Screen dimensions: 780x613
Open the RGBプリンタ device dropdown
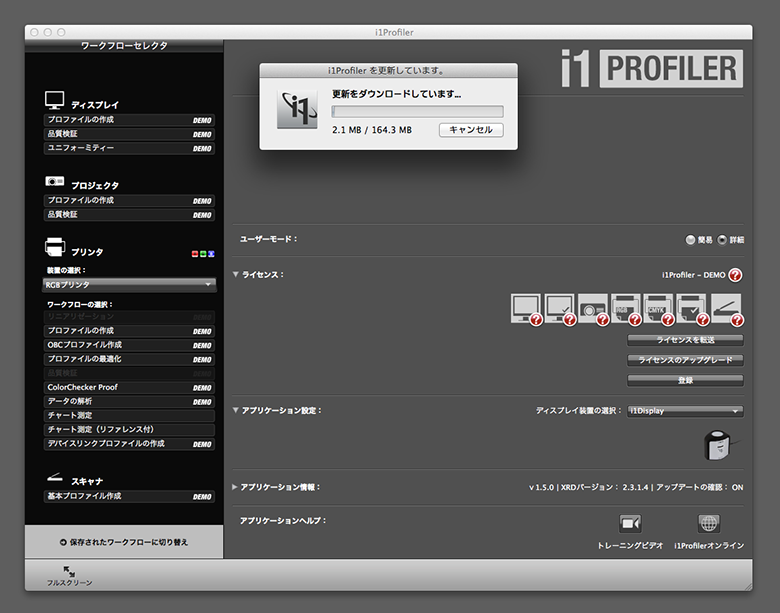[129, 285]
